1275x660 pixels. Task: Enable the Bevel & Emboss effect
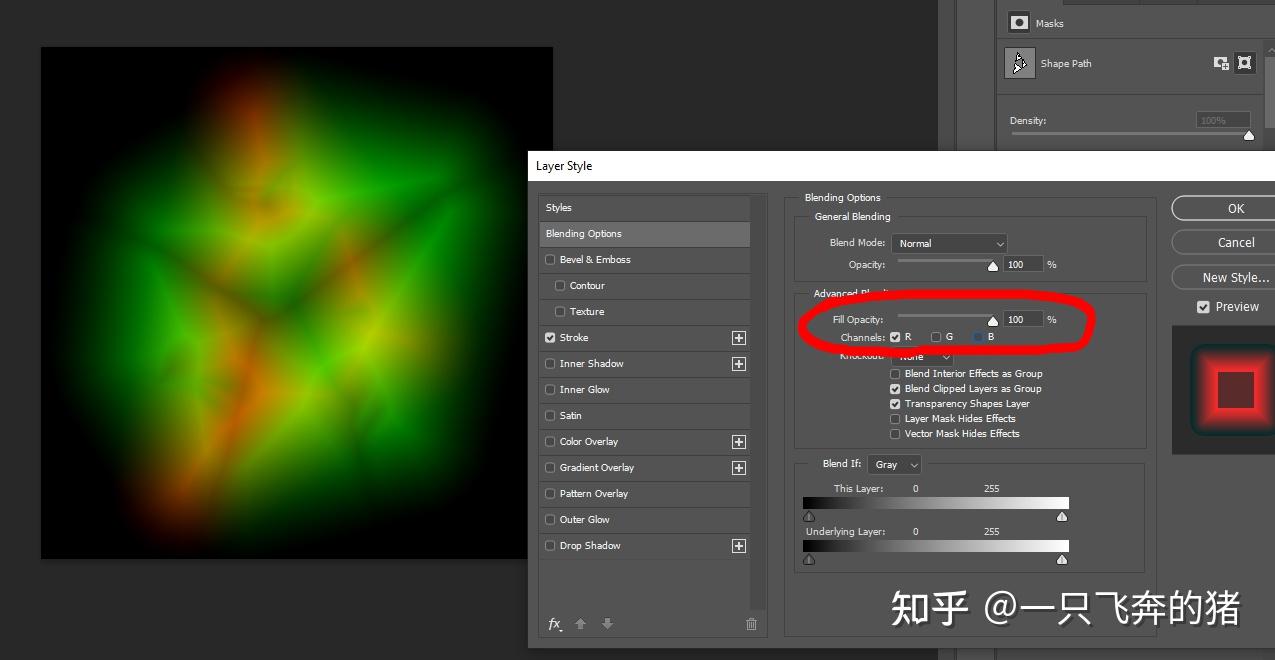coord(549,259)
